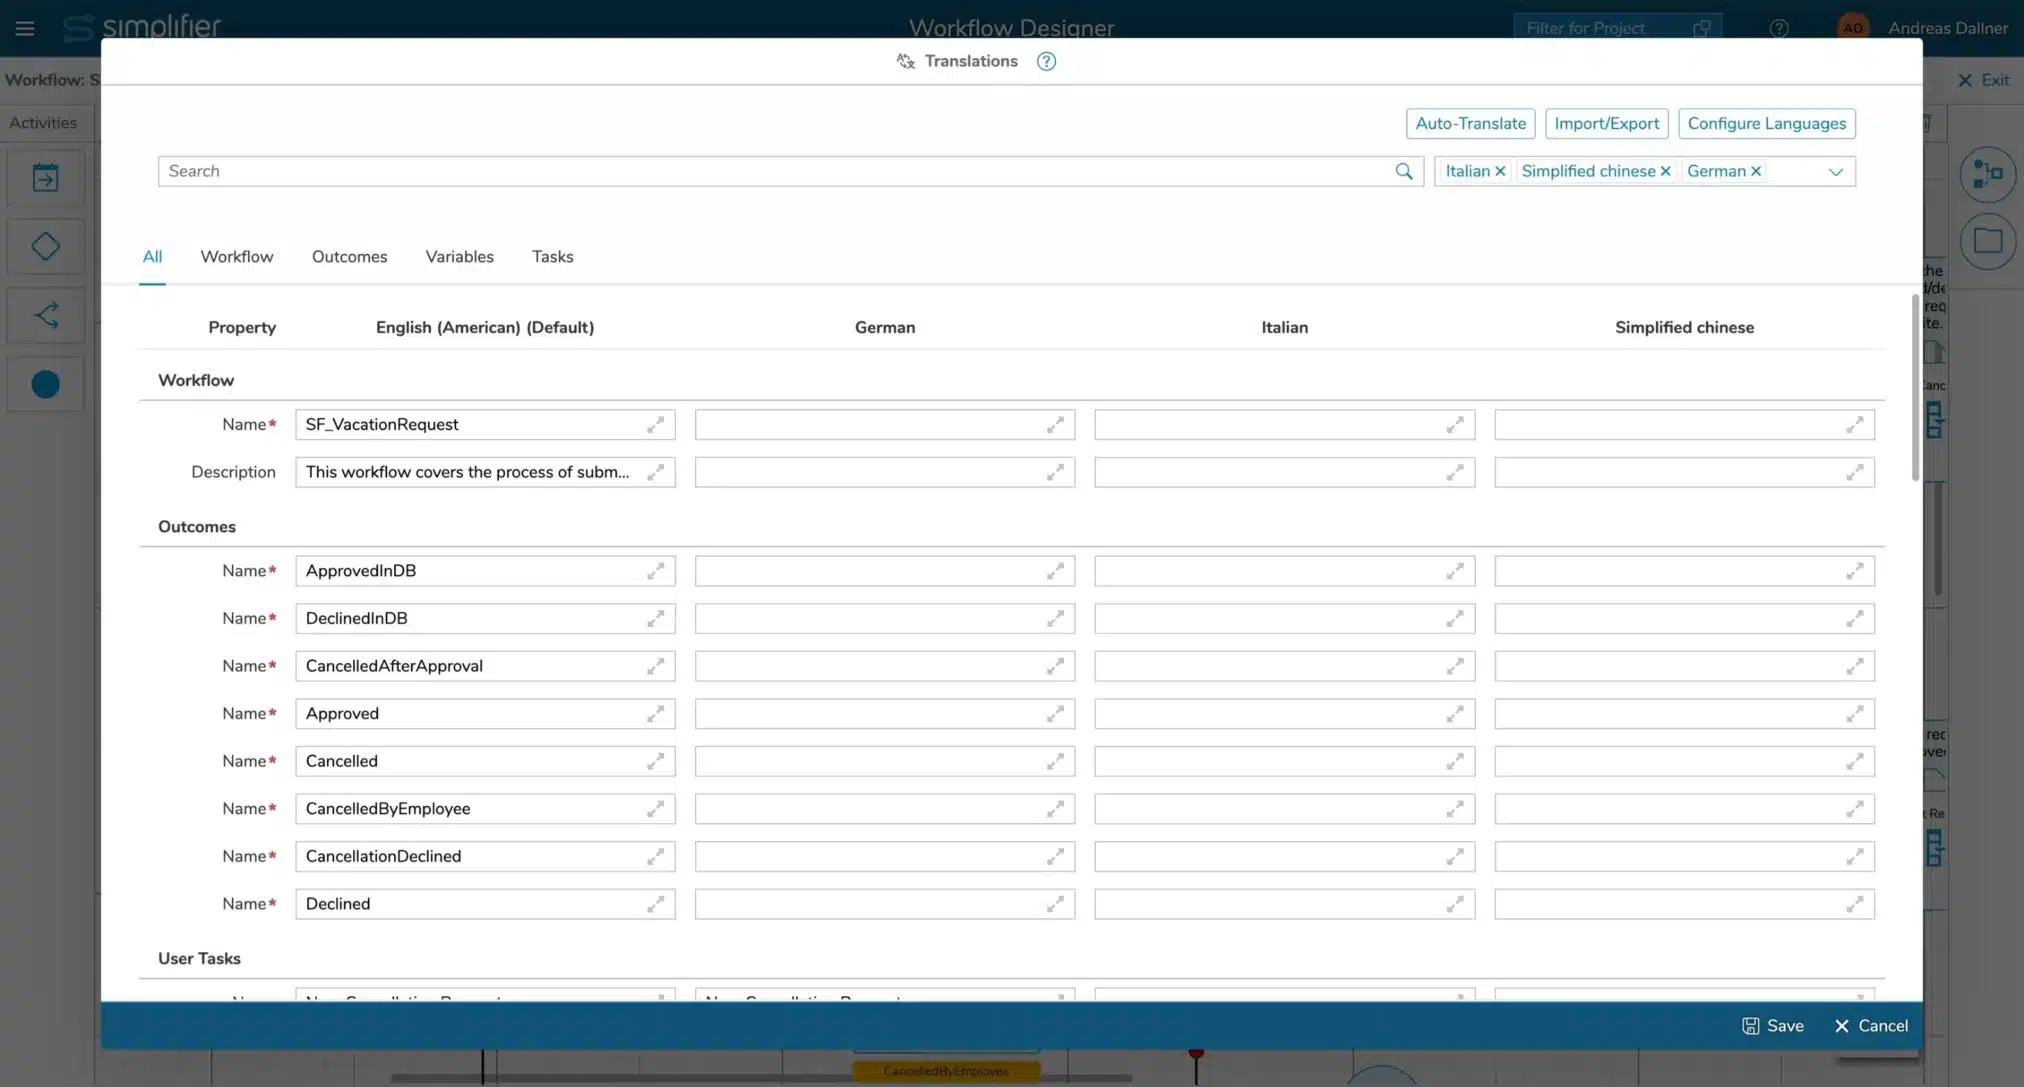
Task: Expand Simplified chinese field for Declined row
Action: point(1855,904)
